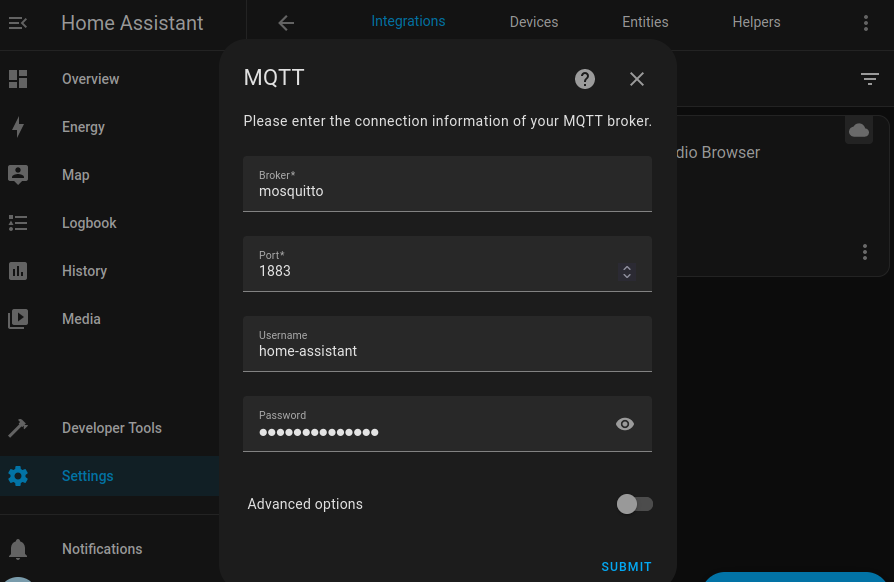Screen dimensions: 894x582
Task: Adjust the Port number stepper arrows
Action: pyautogui.click(x=627, y=272)
